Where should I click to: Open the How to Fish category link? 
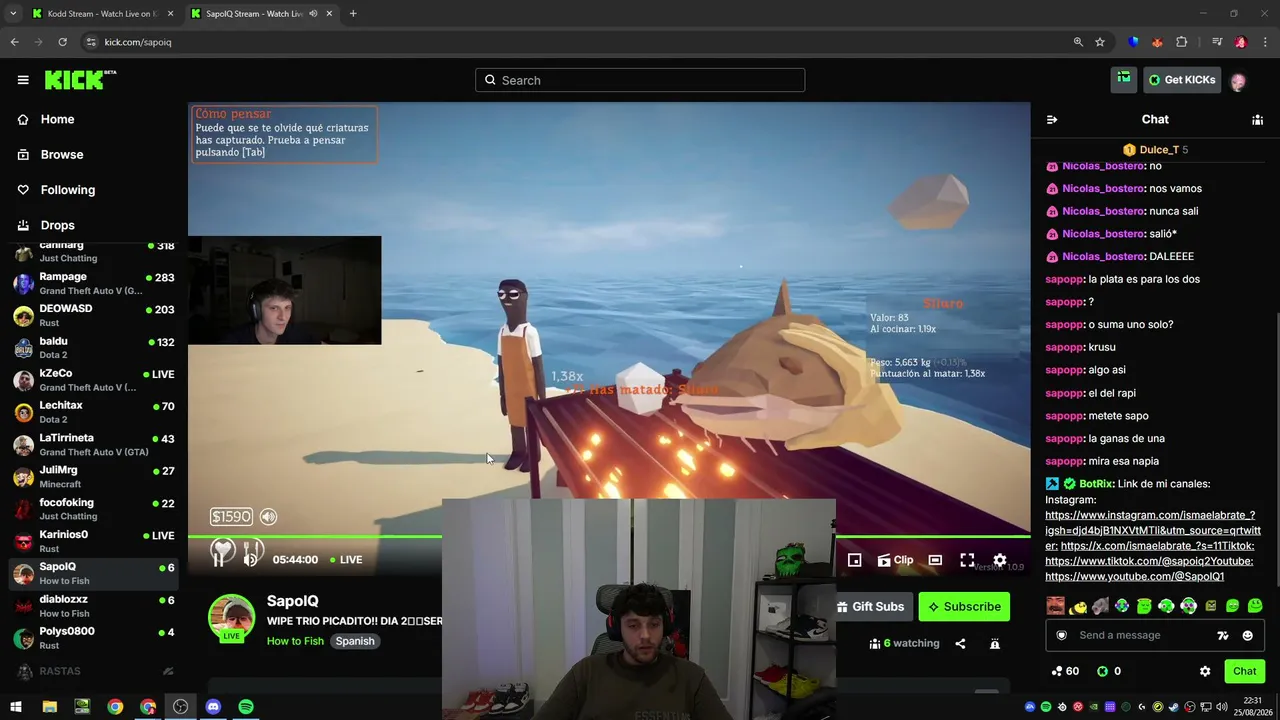tap(295, 641)
